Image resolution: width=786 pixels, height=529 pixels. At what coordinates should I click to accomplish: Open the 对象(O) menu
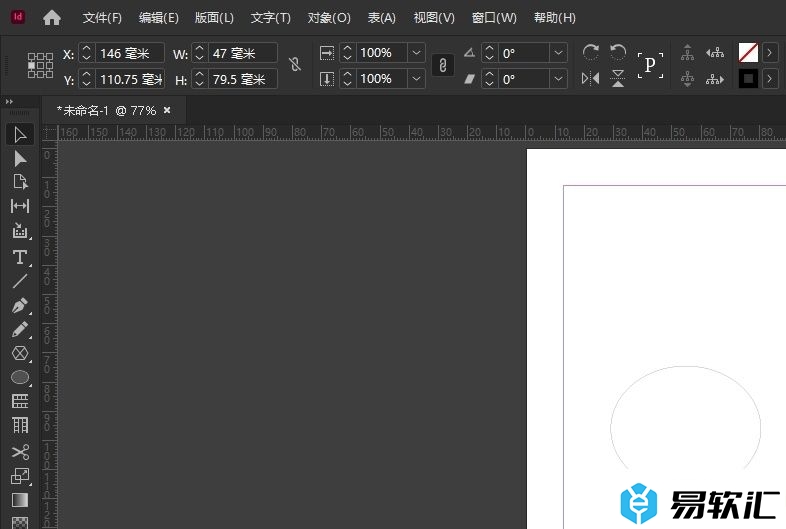click(329, 18)
